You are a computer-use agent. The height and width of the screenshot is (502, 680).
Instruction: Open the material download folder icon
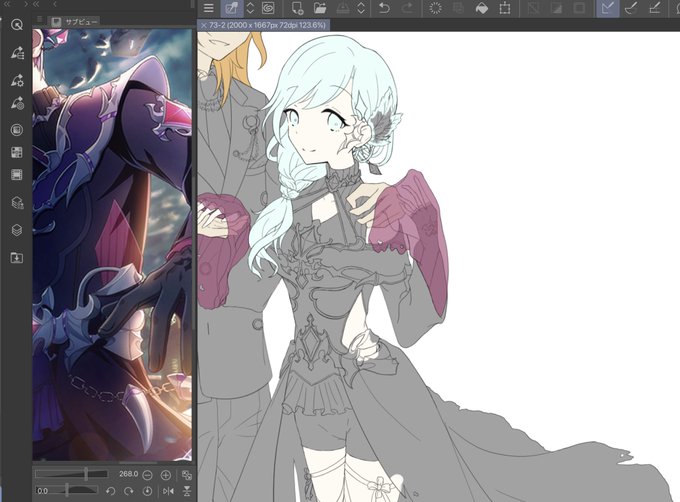pyautogui.click(x=16, y=258)
